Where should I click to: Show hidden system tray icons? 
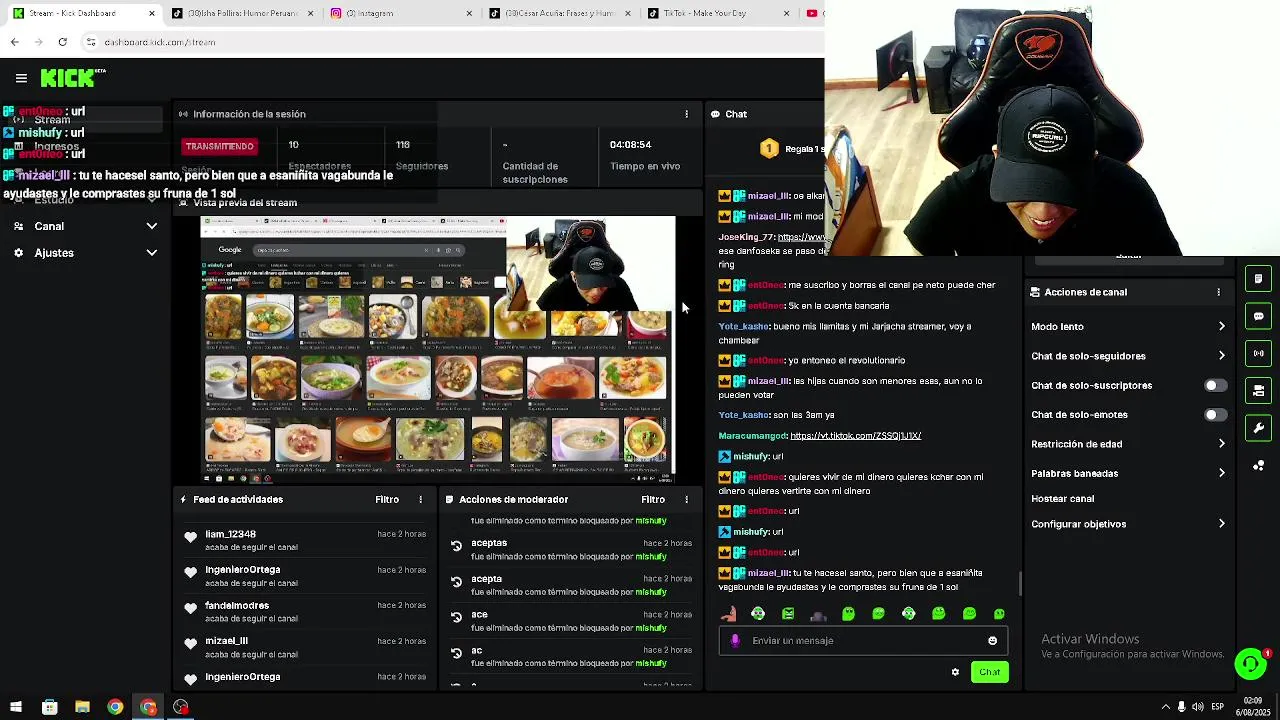[x=1165, y=707]
